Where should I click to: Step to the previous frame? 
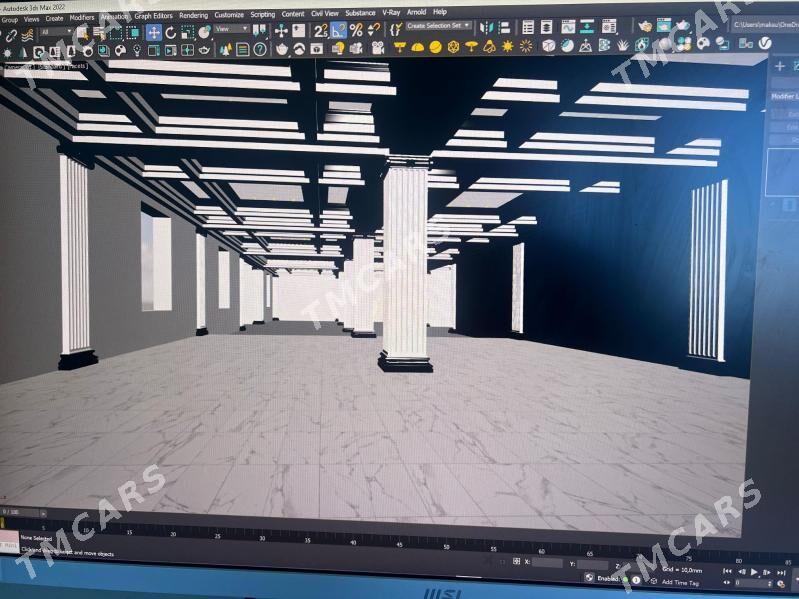[x=741, y=573]
